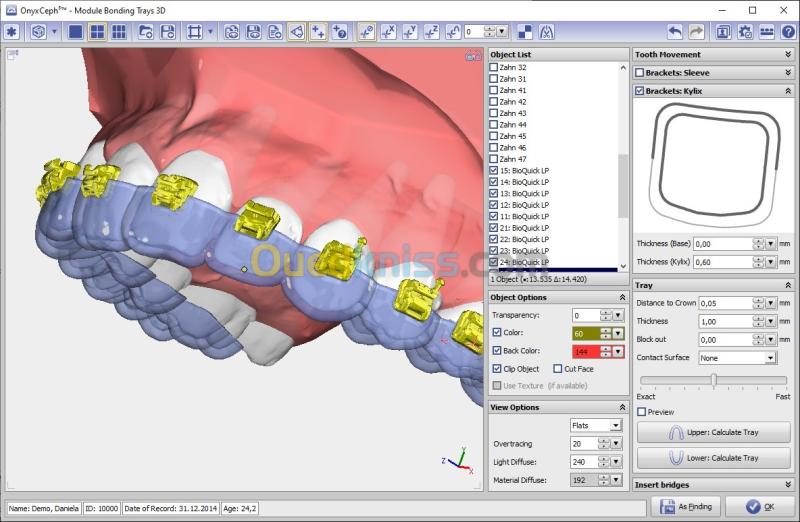This screenshot has width=800, height=522.
Task: Select the Y axis tool
Action: [410, 32]
